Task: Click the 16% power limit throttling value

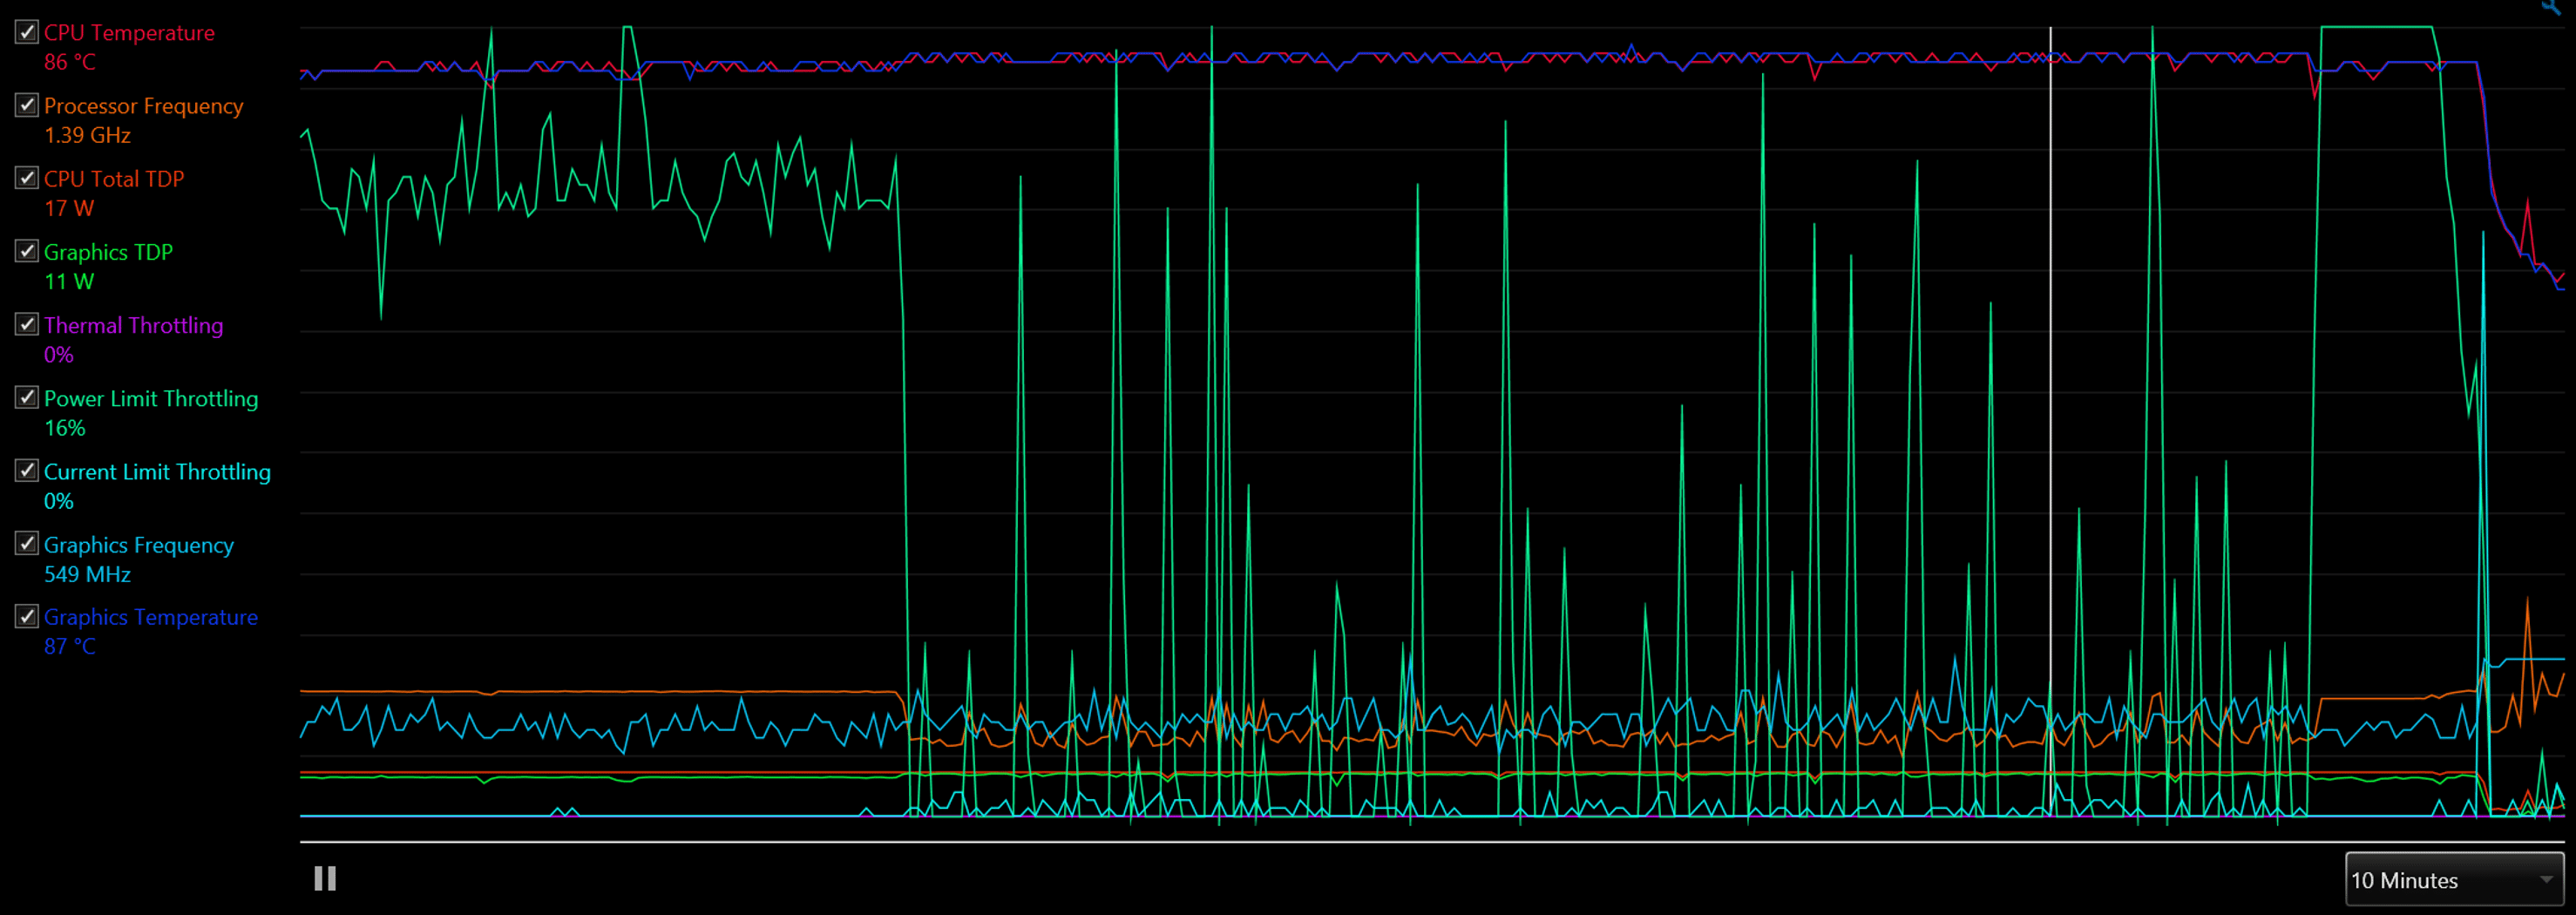Action: point(65,428)
